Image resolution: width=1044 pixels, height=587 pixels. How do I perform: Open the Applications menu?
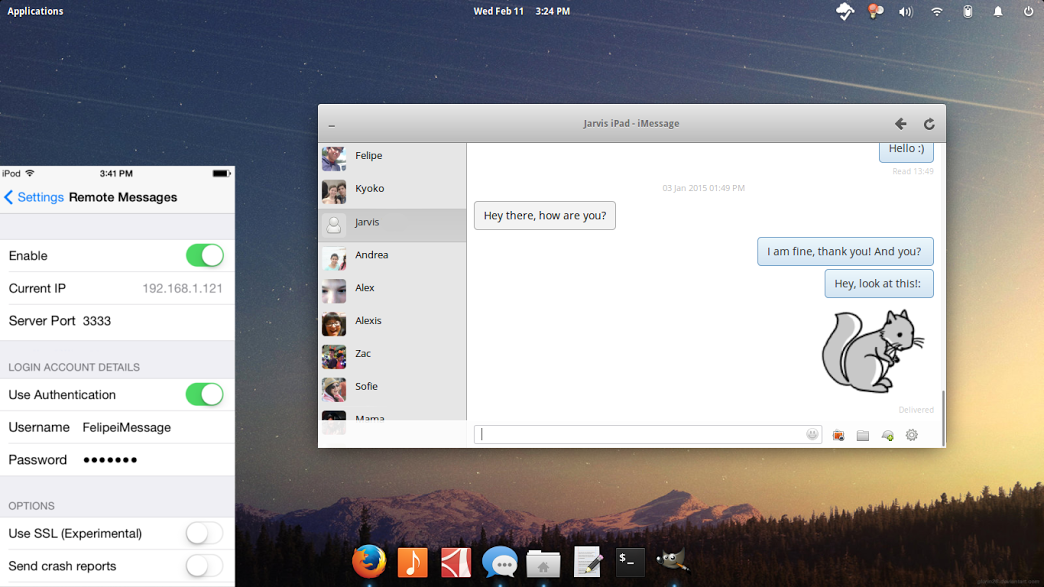coord(35,11)
